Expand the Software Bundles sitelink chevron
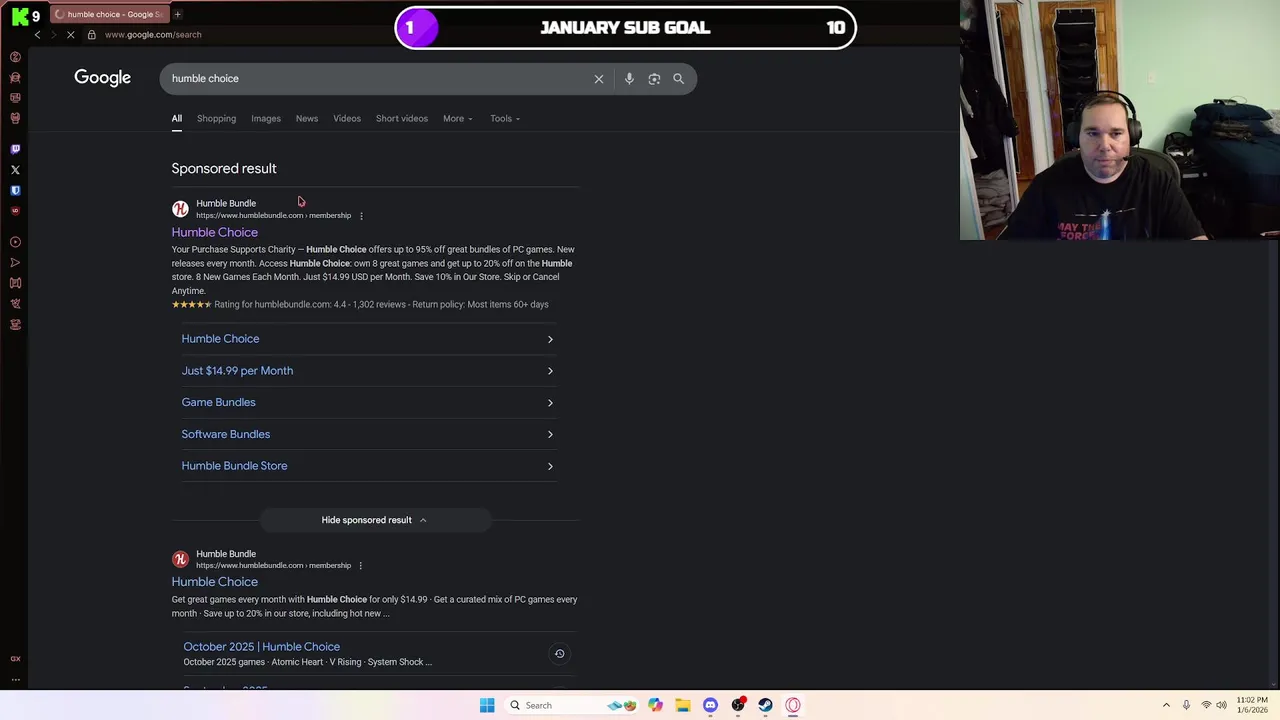The height and width of the screenshot is (720, 1280). pos(550,435)
